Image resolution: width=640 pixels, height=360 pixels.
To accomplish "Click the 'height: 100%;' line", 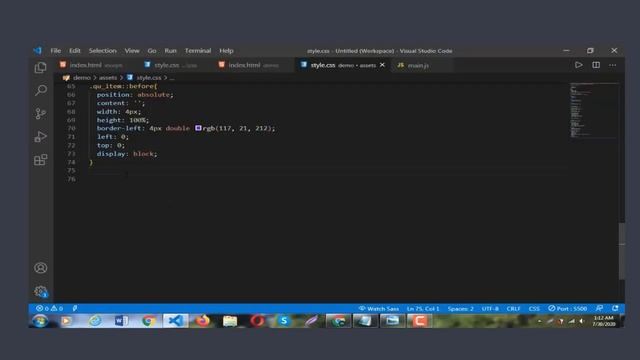I will click(x=123, y=120).
